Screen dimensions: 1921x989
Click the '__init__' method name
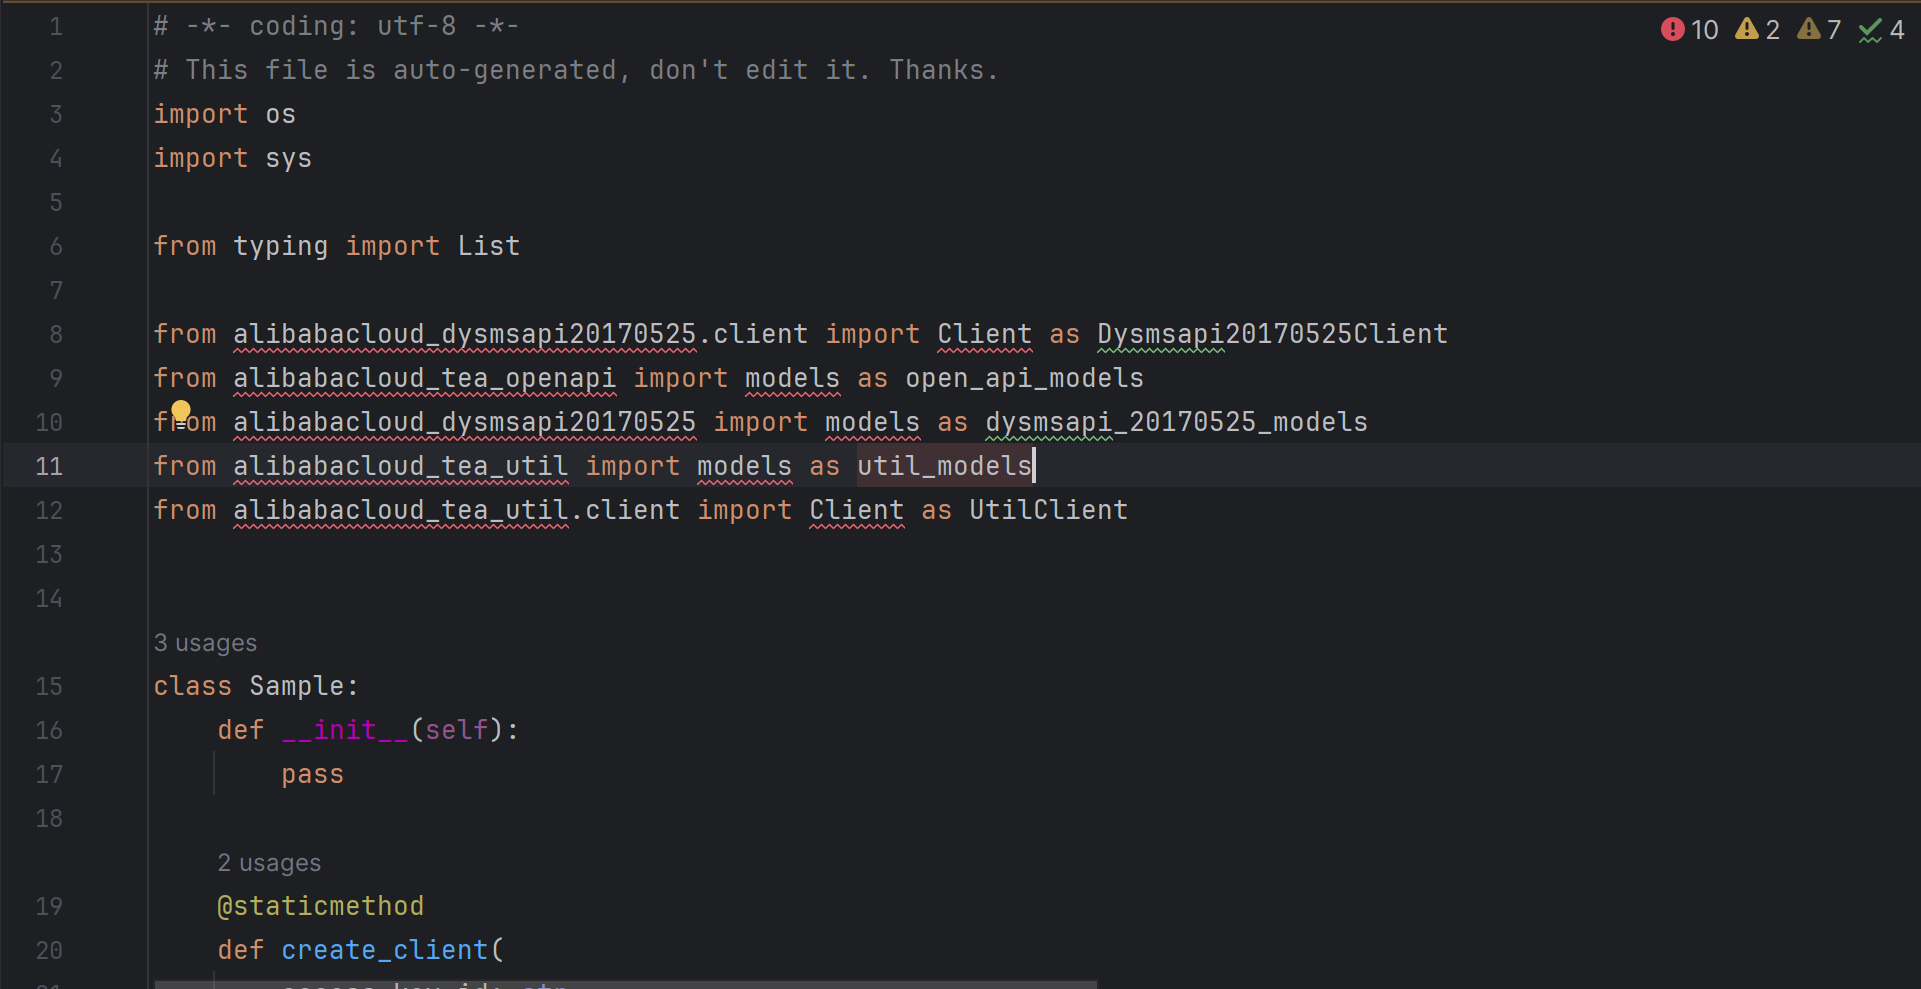coord(345,730)
